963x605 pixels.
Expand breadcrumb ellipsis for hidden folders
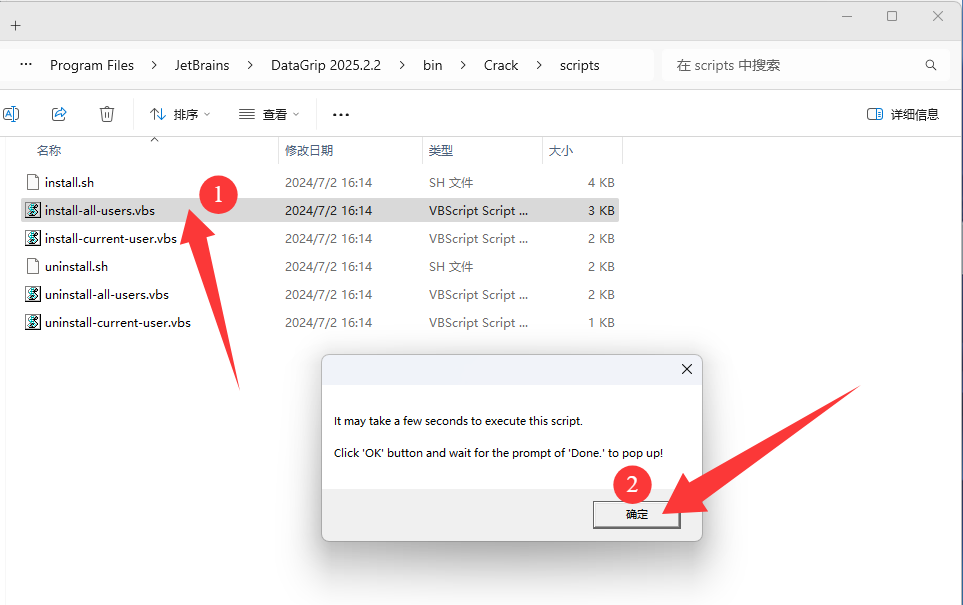pos(26,64)
